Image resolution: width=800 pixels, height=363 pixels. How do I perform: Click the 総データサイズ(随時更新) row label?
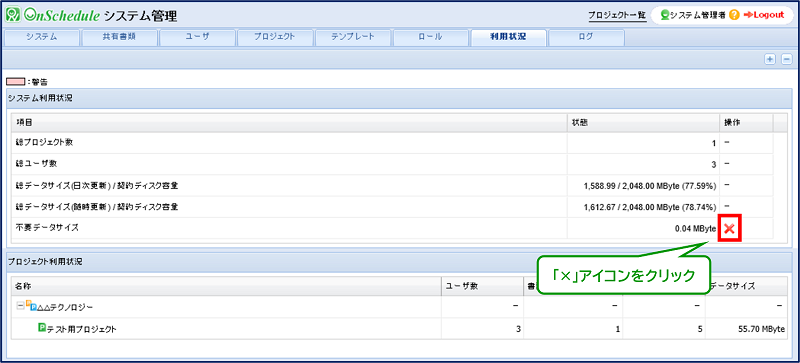click(x=97, y=207)
